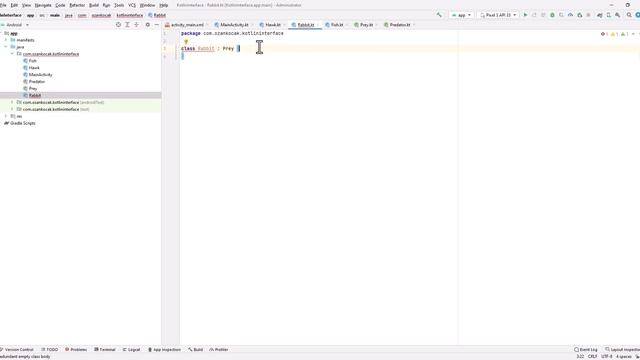
Task: Open the Tools menu
Action: (x=119, y=5)
